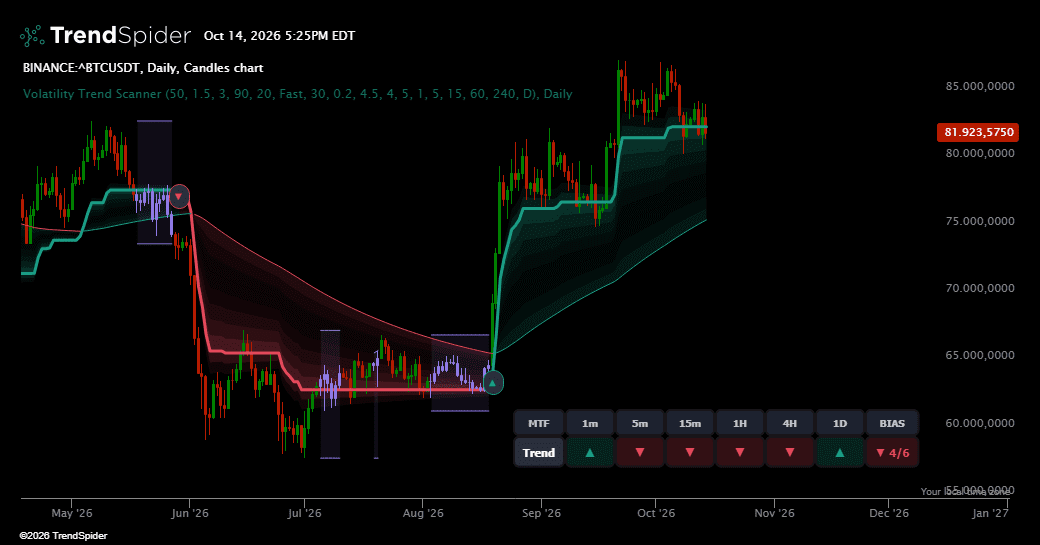
Task: Click the 4H trend down-arrow cell
Action: click(790, 453)
